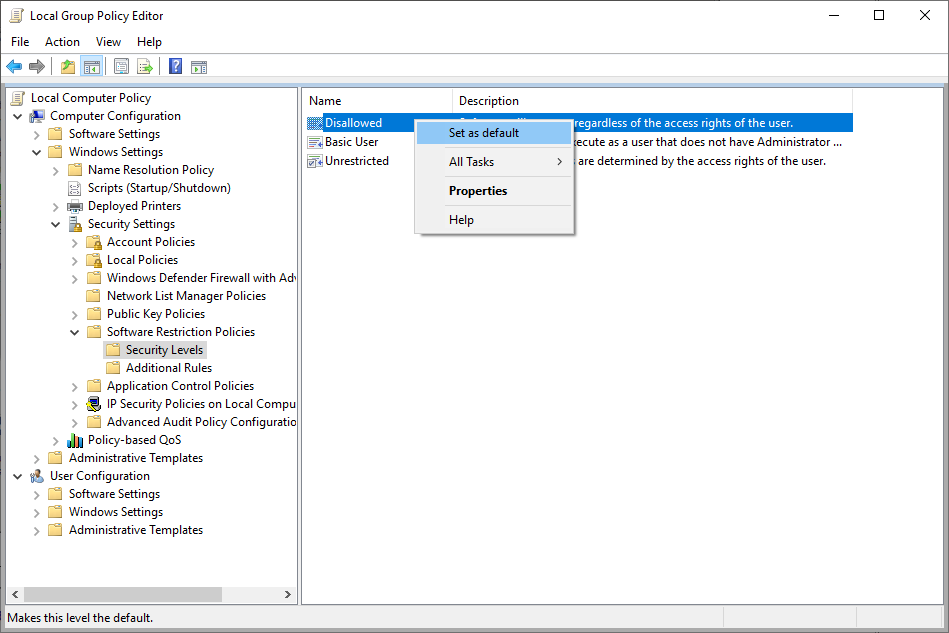The width and height of the screenshot is (949, 633).
Task: Open the File menu
Action: pos(20,42)
